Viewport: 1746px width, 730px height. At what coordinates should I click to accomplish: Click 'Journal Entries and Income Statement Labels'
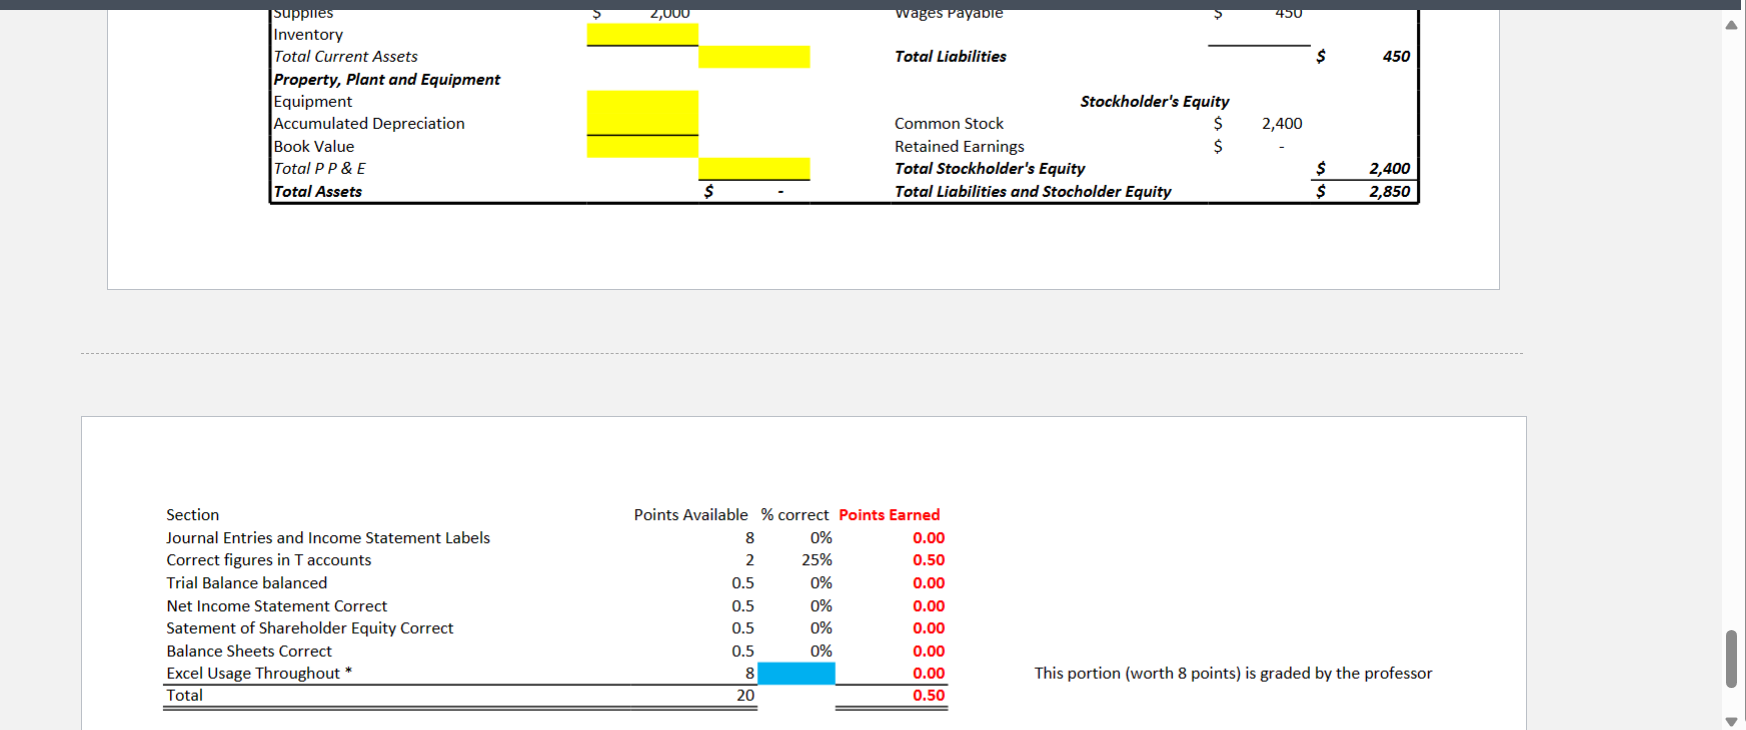click(328, 537)
